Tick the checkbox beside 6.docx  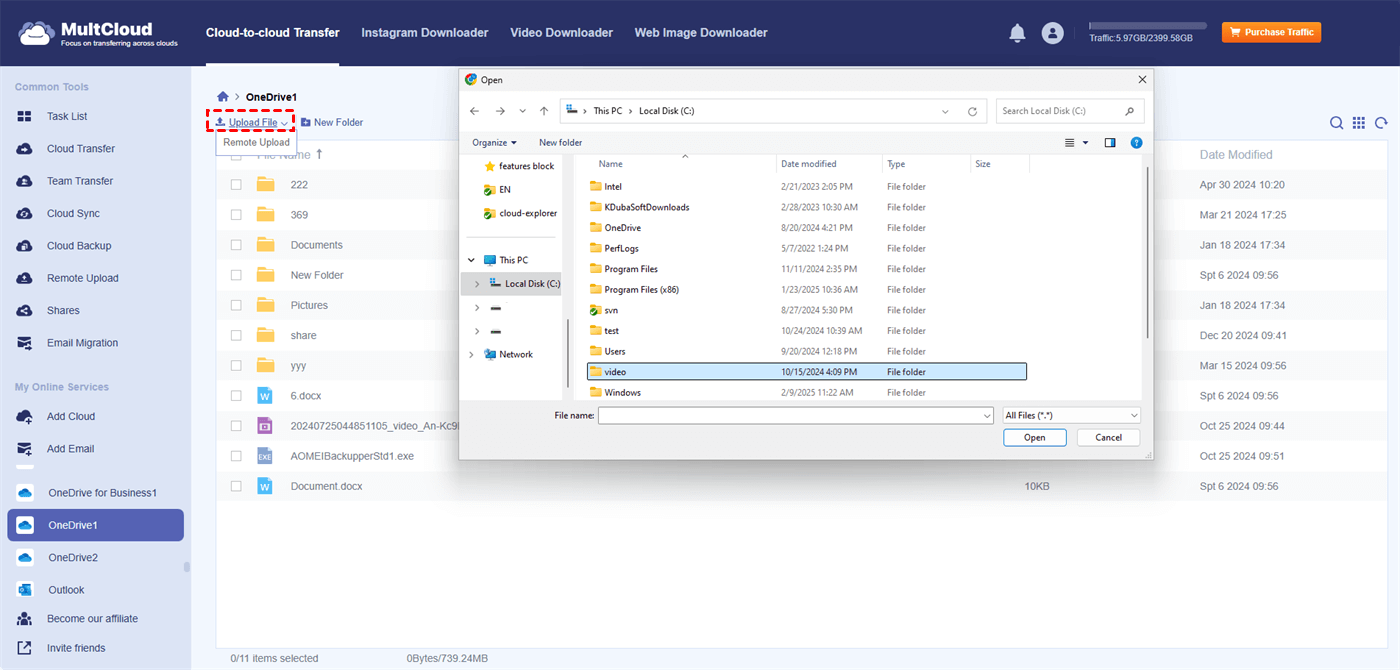pos(236,396)
